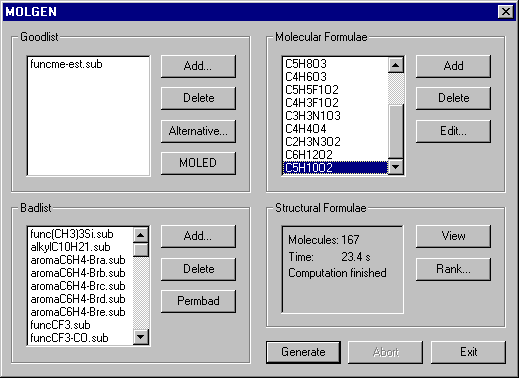Click Add in Molecular Formulae group
The image size is (519, 378).
pyautogui.click(x=453, y=66)
